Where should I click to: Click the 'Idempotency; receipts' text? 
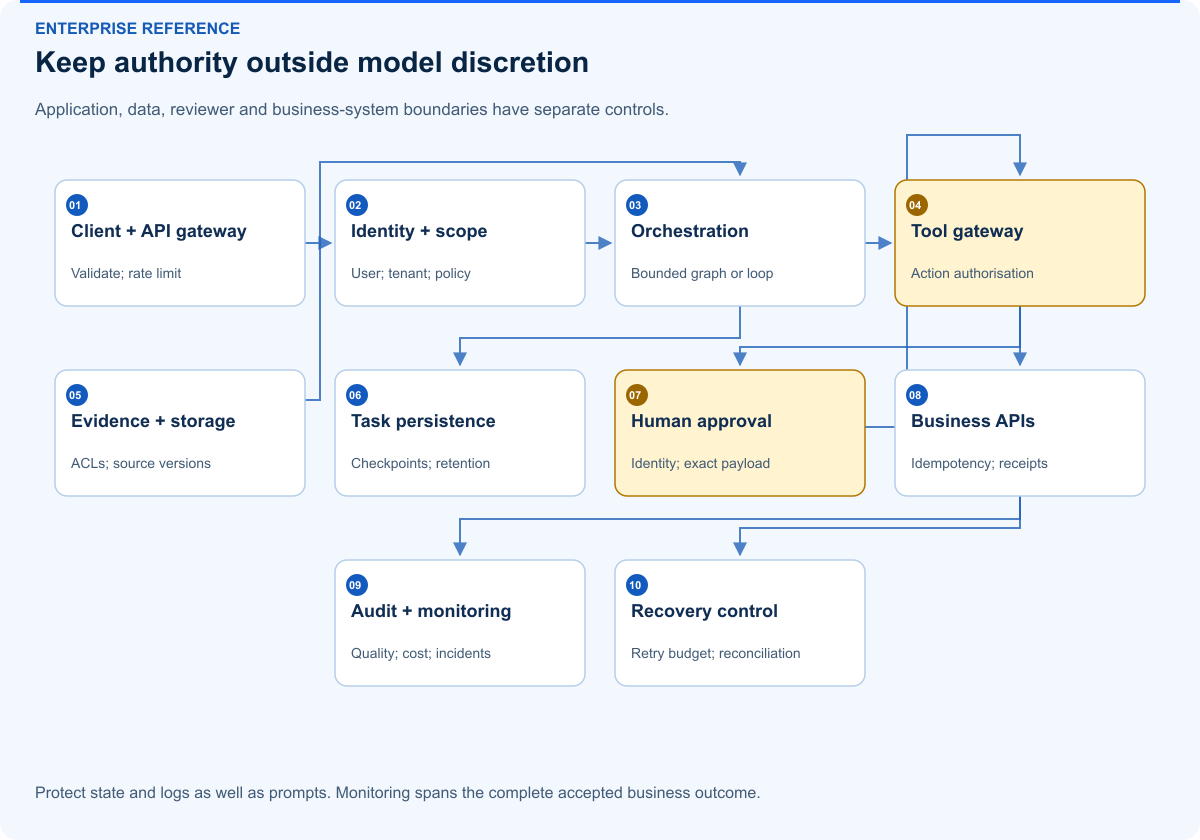[979, 463]
